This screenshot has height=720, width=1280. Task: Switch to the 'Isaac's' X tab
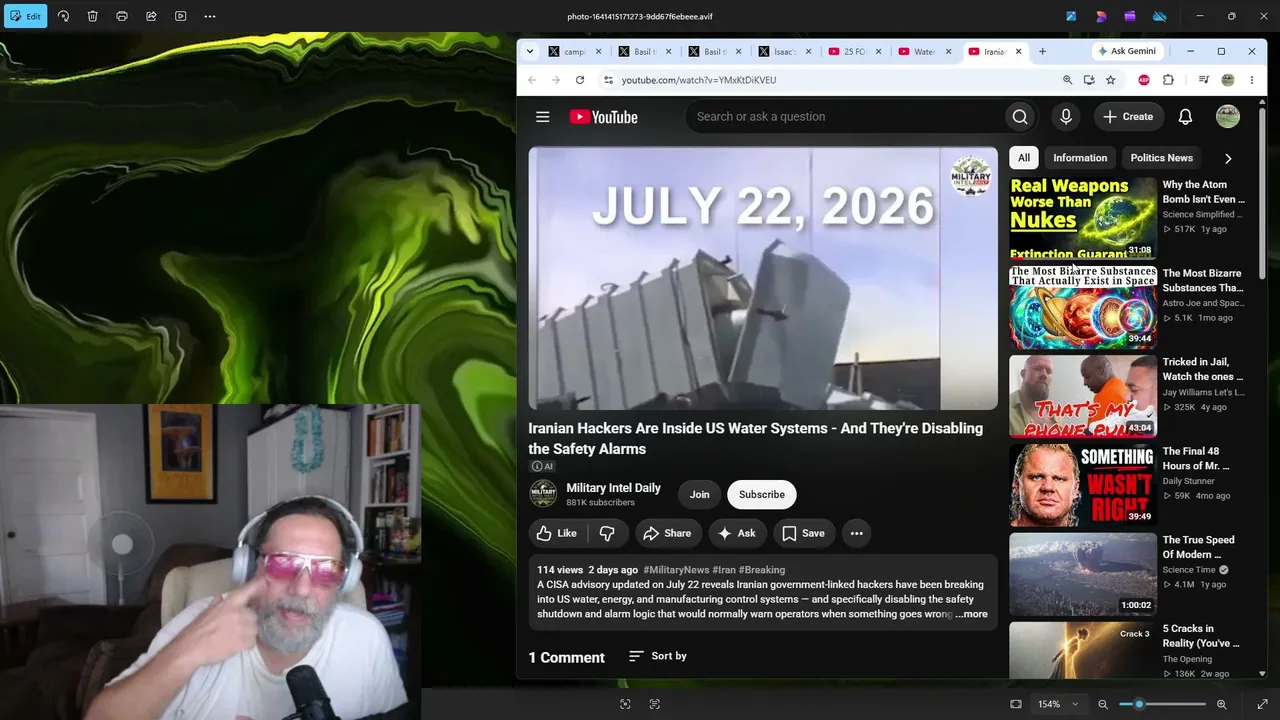[x=784, y=51]
